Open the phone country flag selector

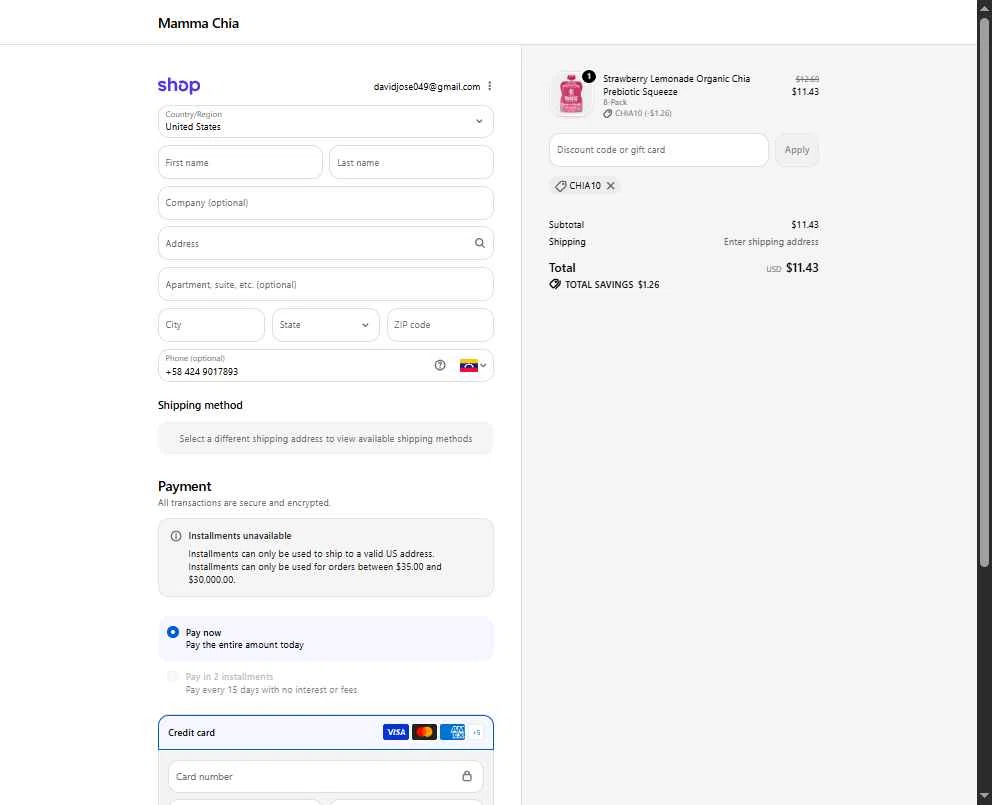point(473,365)
